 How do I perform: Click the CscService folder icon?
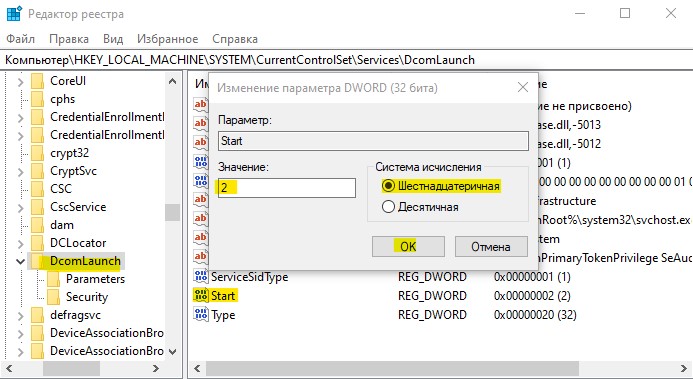click(x=38, y=207)
